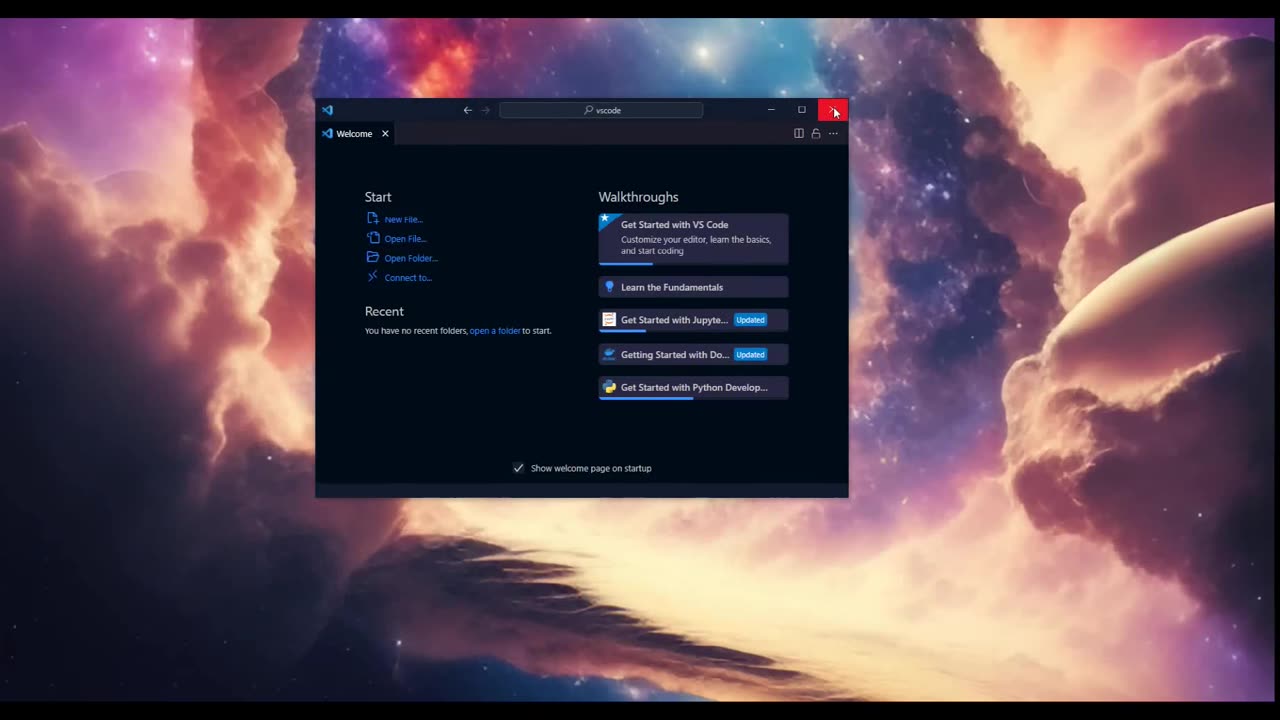Choose the Open Folder... link
The image size is (1280, 720).
coord(411,258)
